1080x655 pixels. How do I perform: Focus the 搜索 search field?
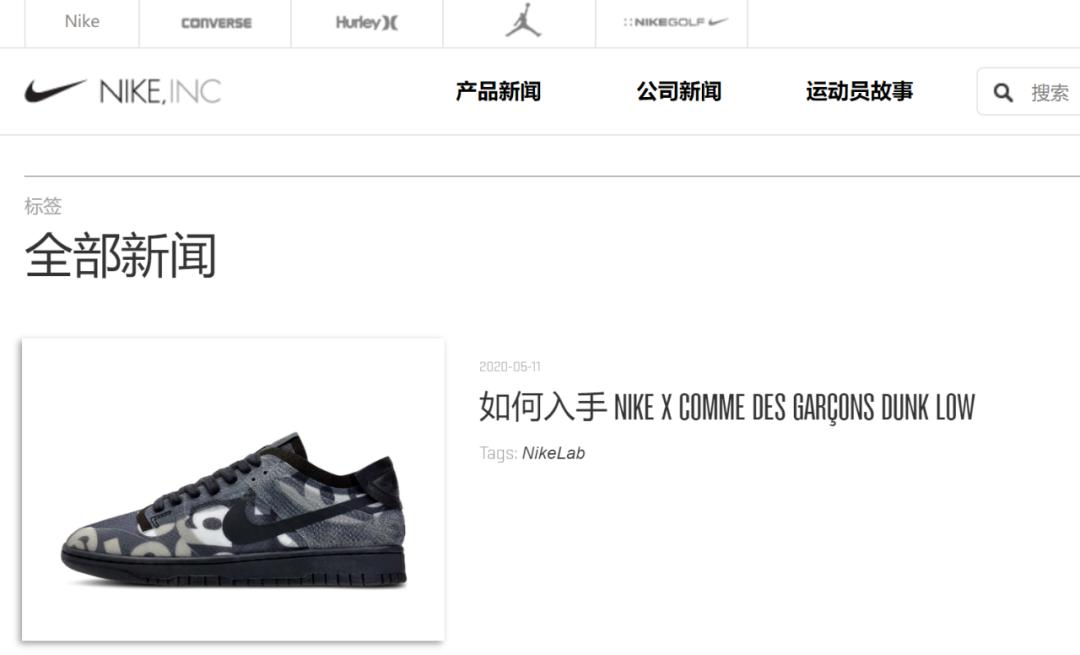pos(1029,92)
